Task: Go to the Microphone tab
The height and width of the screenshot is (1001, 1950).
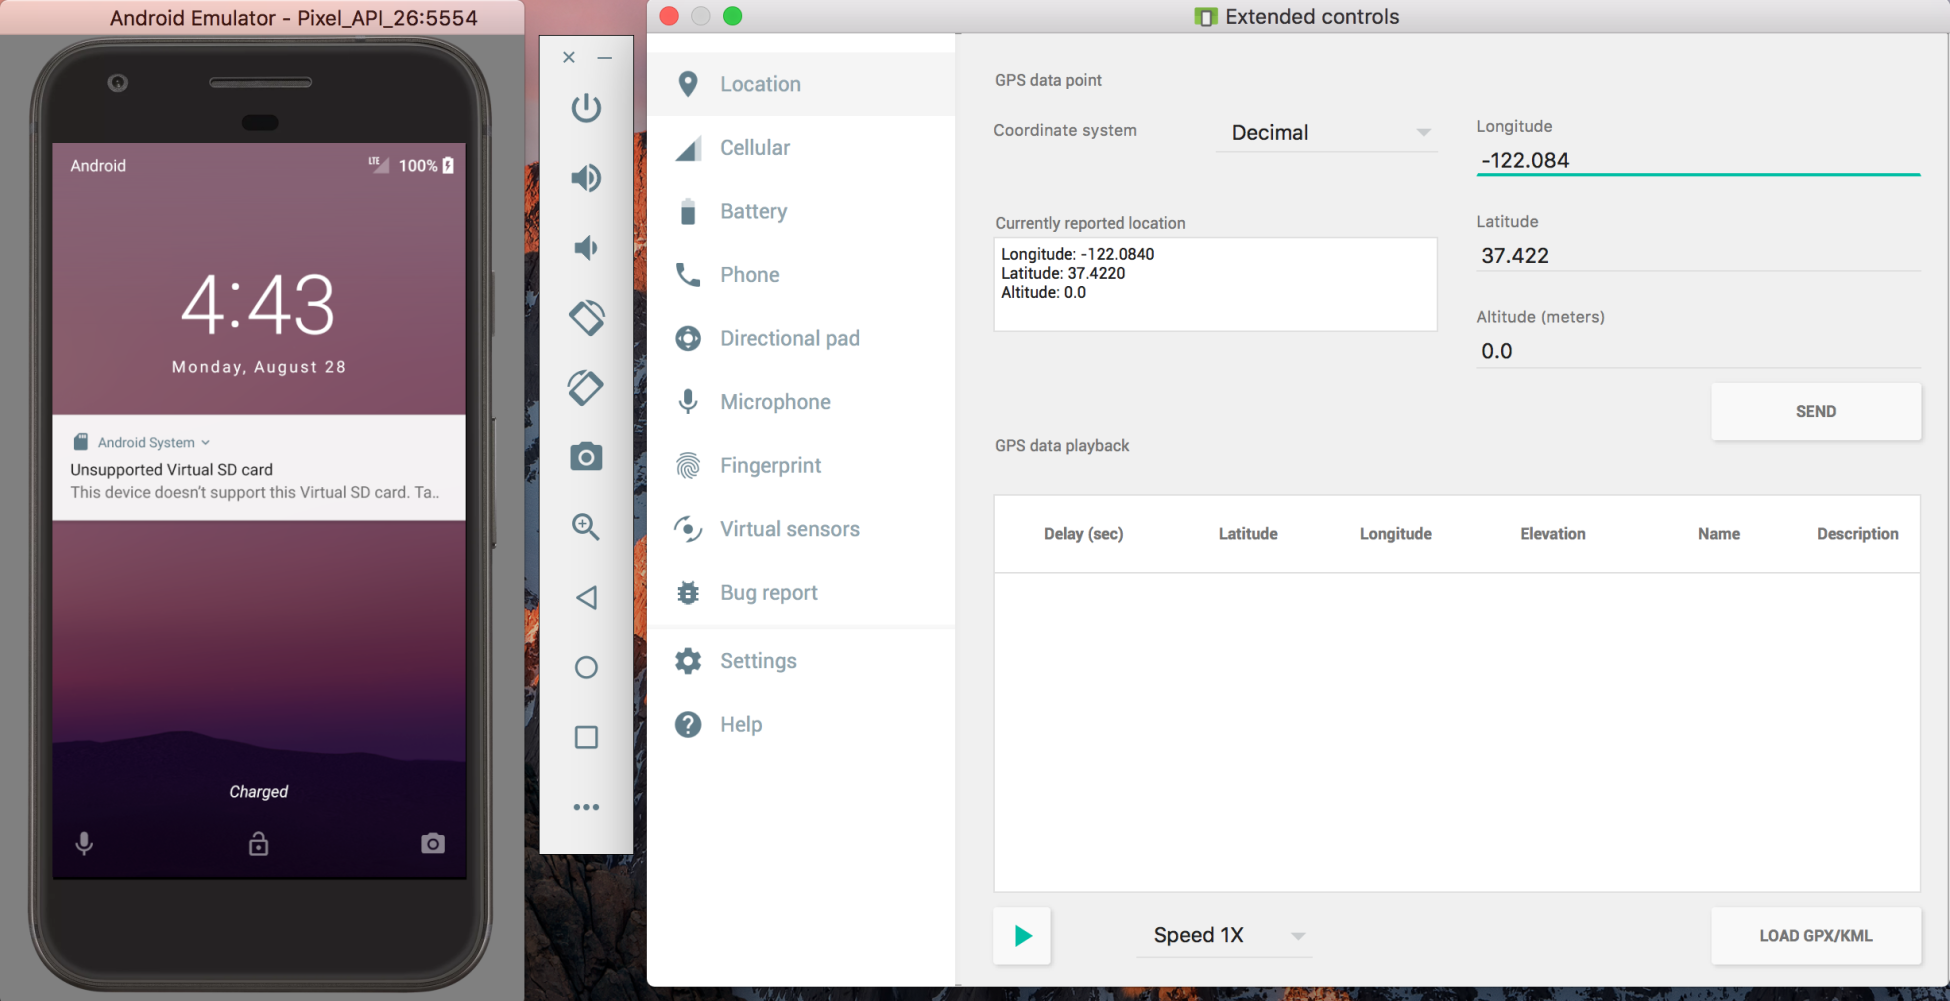Action: tap(801, 402)
